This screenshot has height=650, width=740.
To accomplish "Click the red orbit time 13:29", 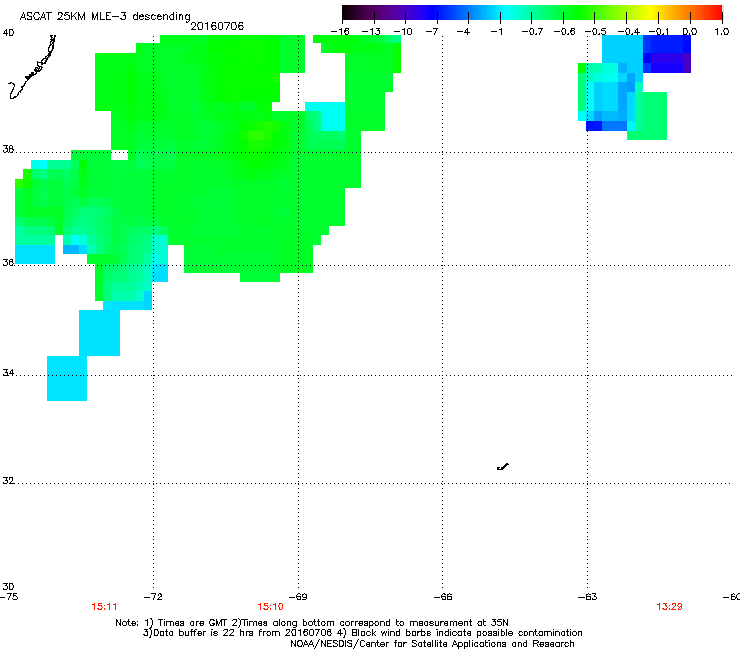I will (669, 607).
